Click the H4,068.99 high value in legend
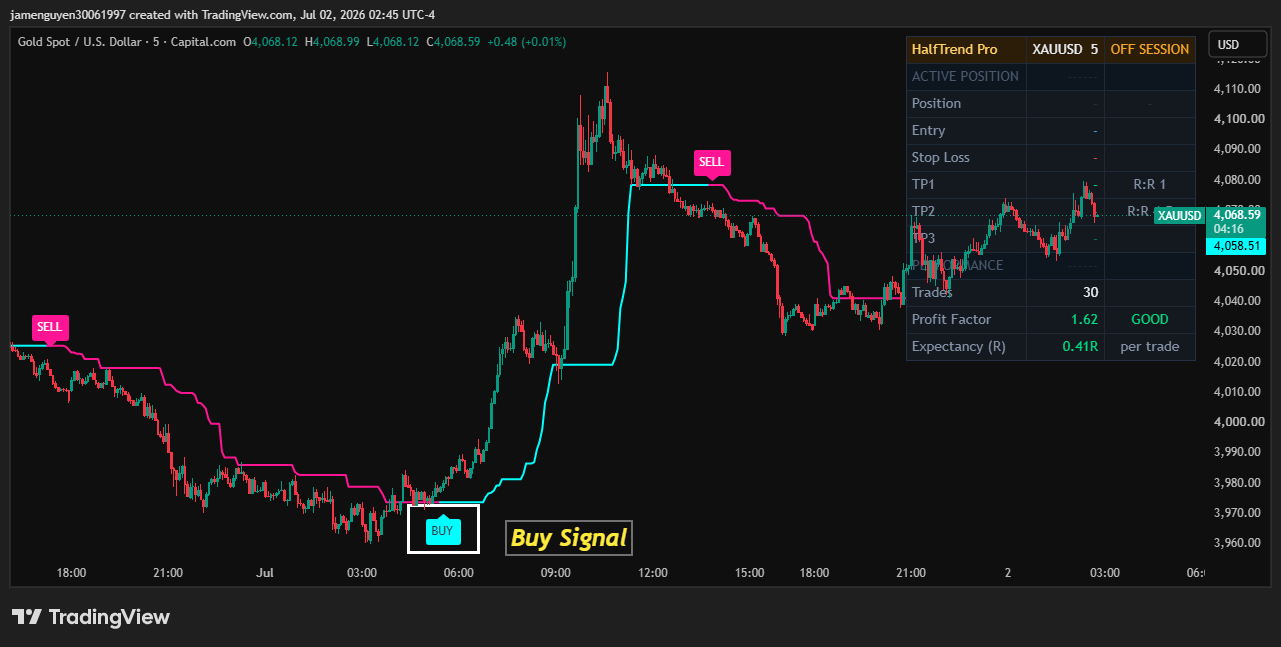The height and width of the screenshot is (647, 1281). pos(333,42)
